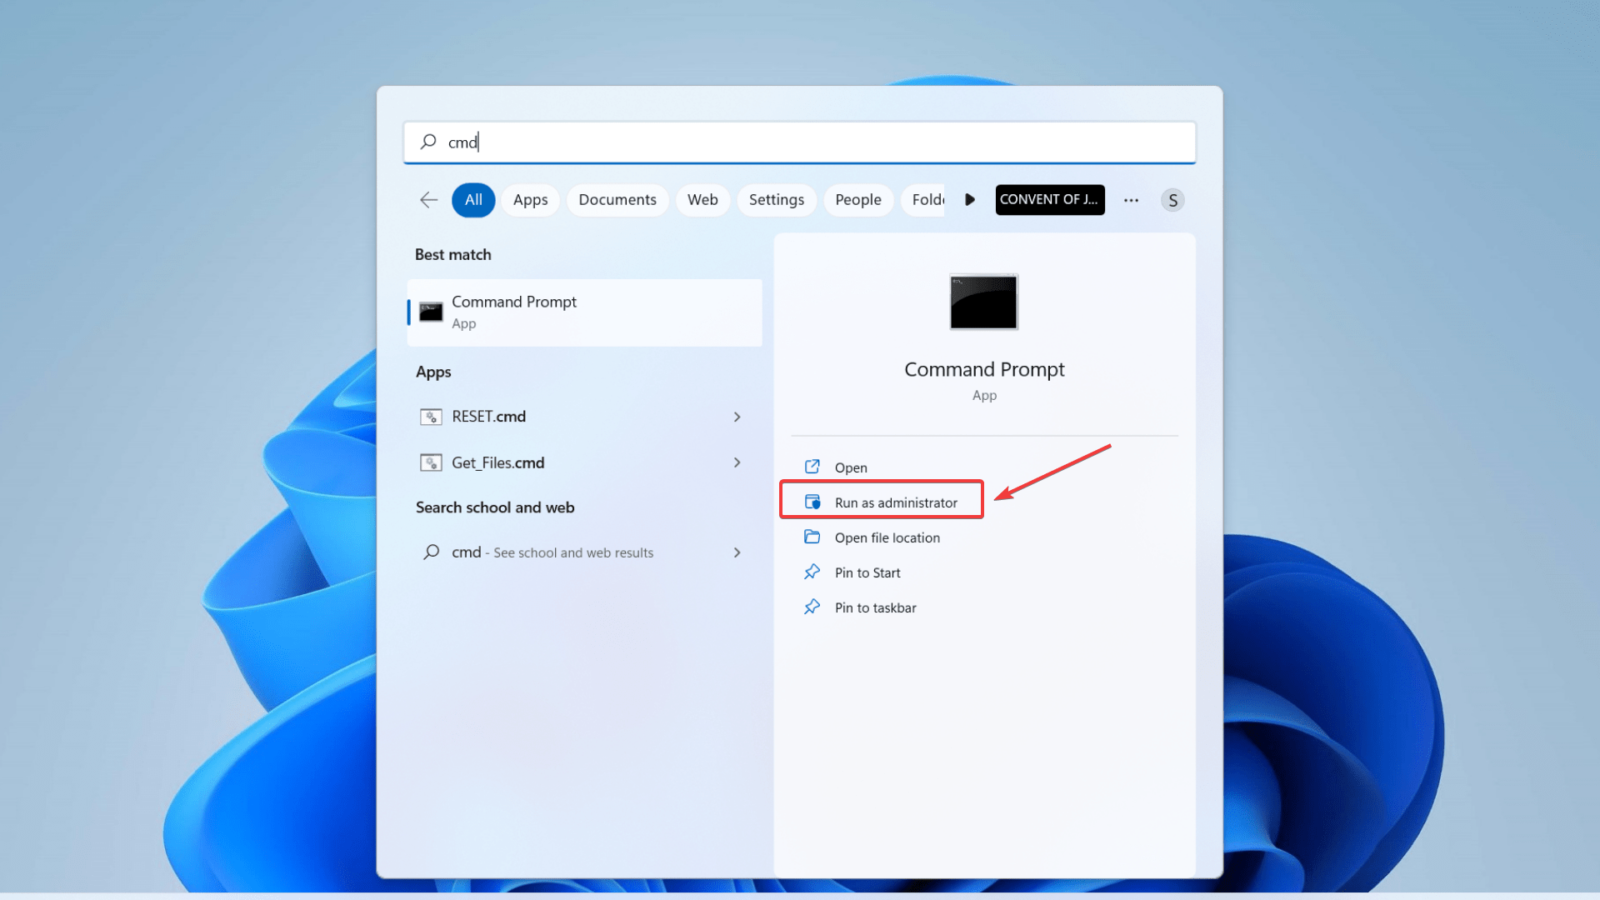Expand options for Get_Files.cmd
The image size is (1600, 900).
pyautogui.click(x=736, y=462)
